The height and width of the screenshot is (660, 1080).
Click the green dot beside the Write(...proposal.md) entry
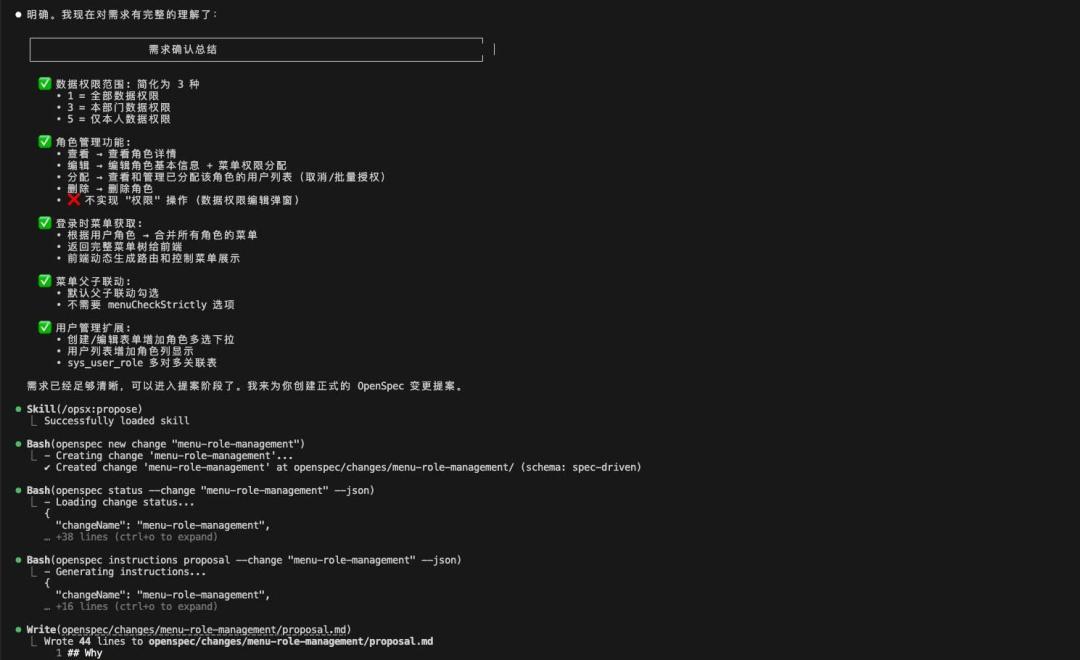click(x=19, y=630)
